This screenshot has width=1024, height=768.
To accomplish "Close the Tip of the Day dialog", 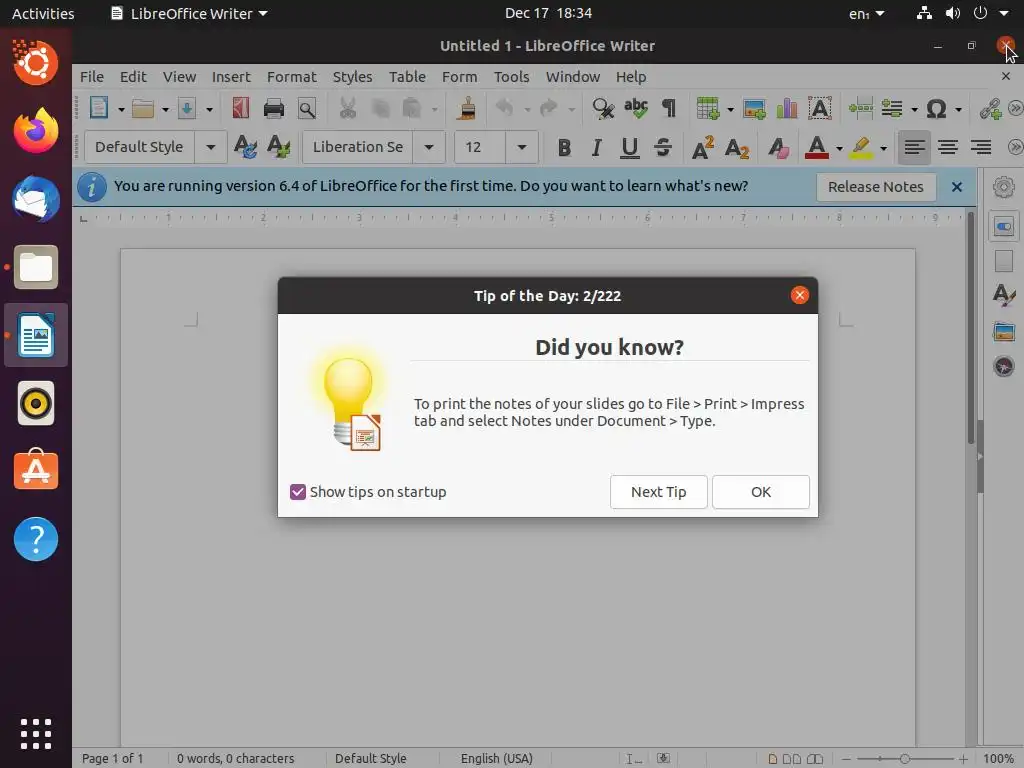I will tap(799, 295).
